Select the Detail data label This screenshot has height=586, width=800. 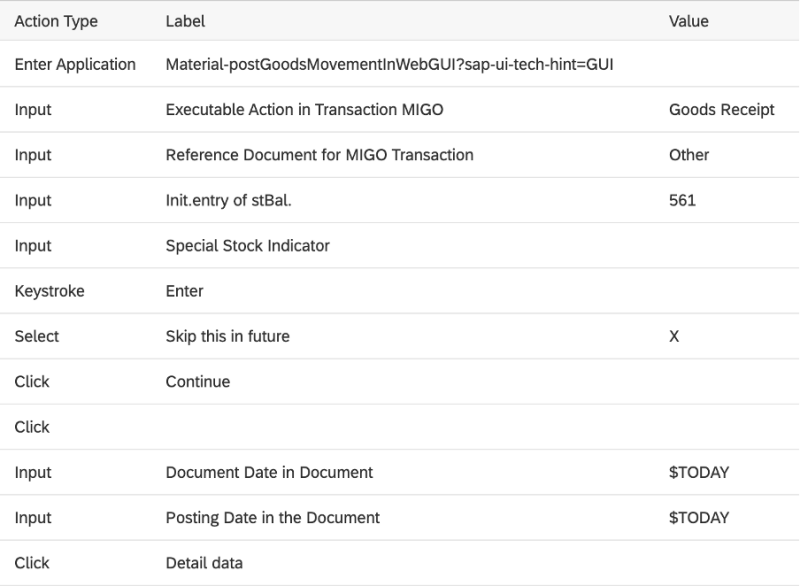pos(204,562)
